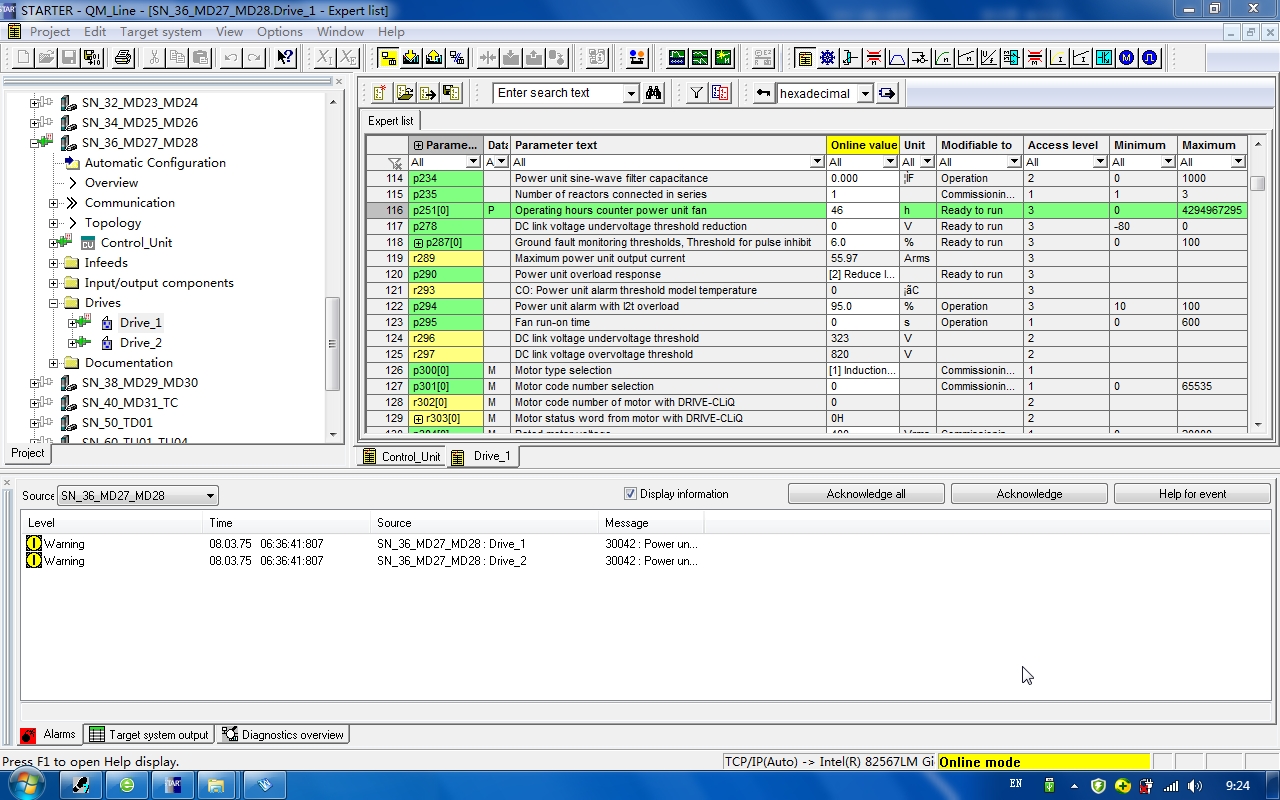Click the binoculars search icon
Image resolution: width=1280 pixels, height=800 pixels.
(x=654, y=93)
